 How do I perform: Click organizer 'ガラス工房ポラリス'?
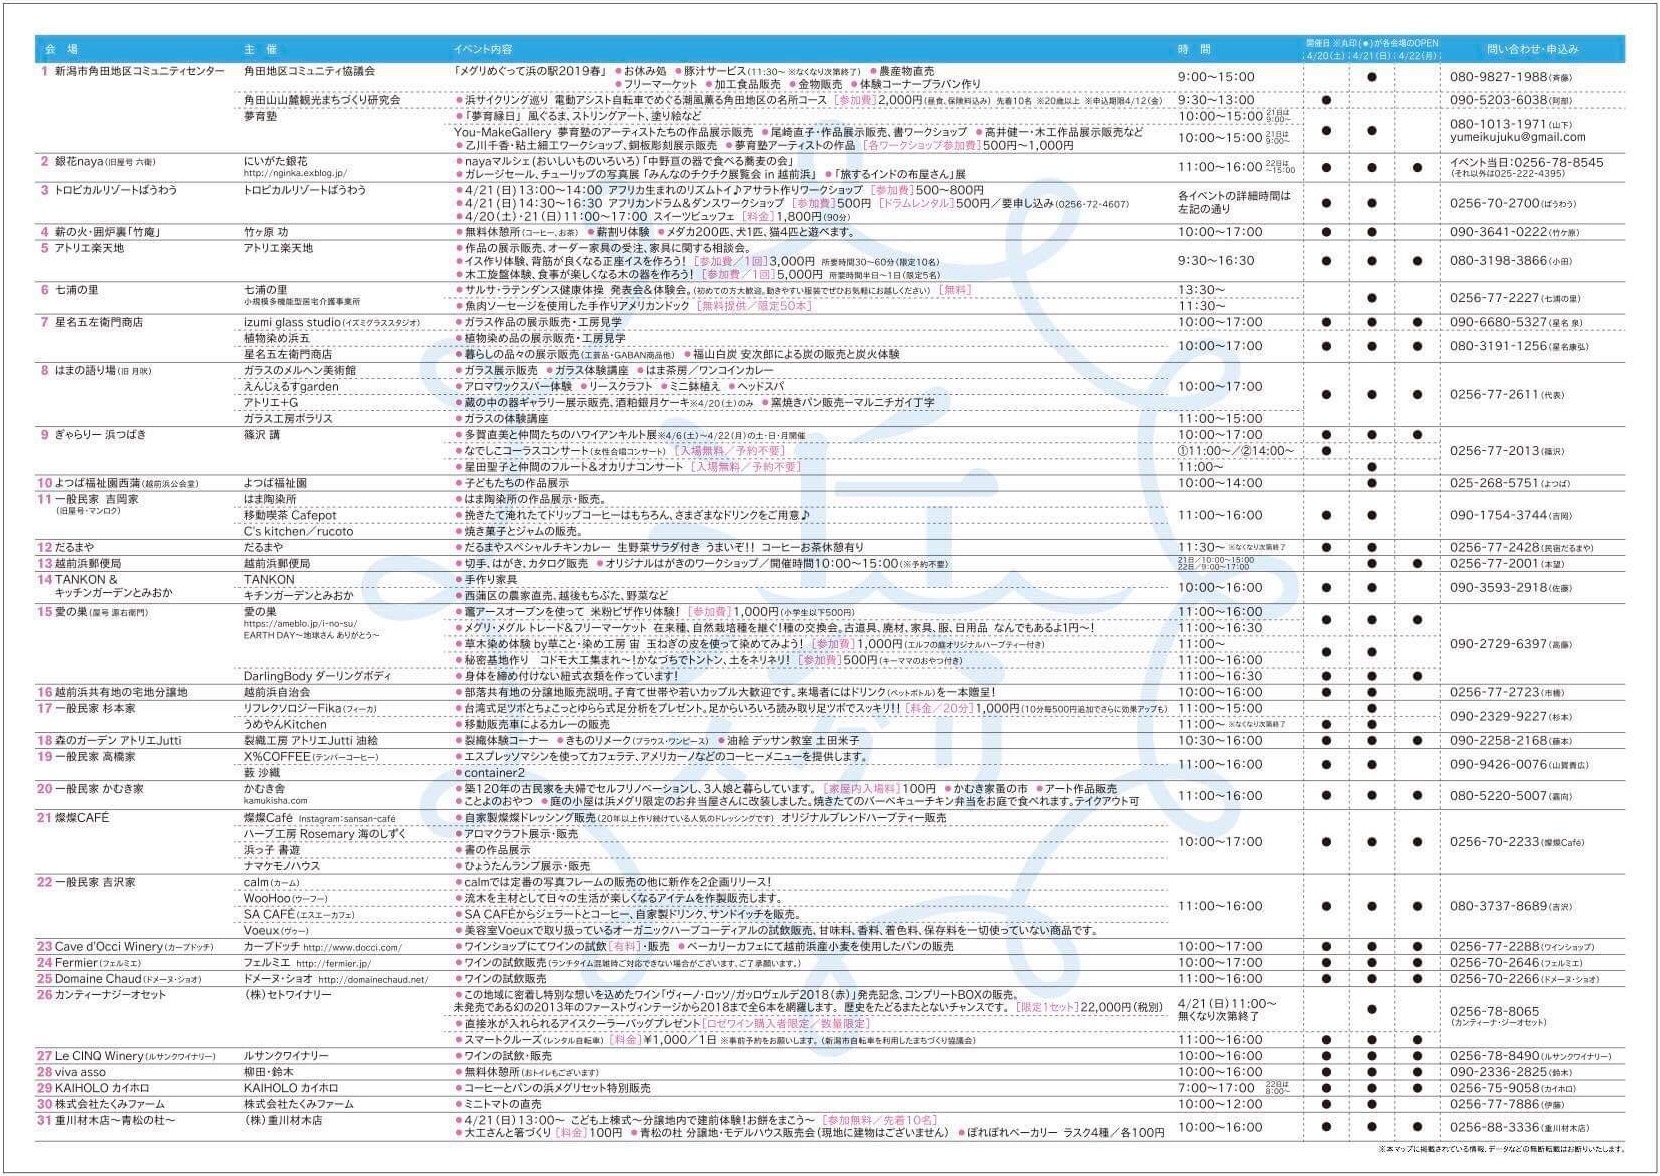(x=288, y=418)
